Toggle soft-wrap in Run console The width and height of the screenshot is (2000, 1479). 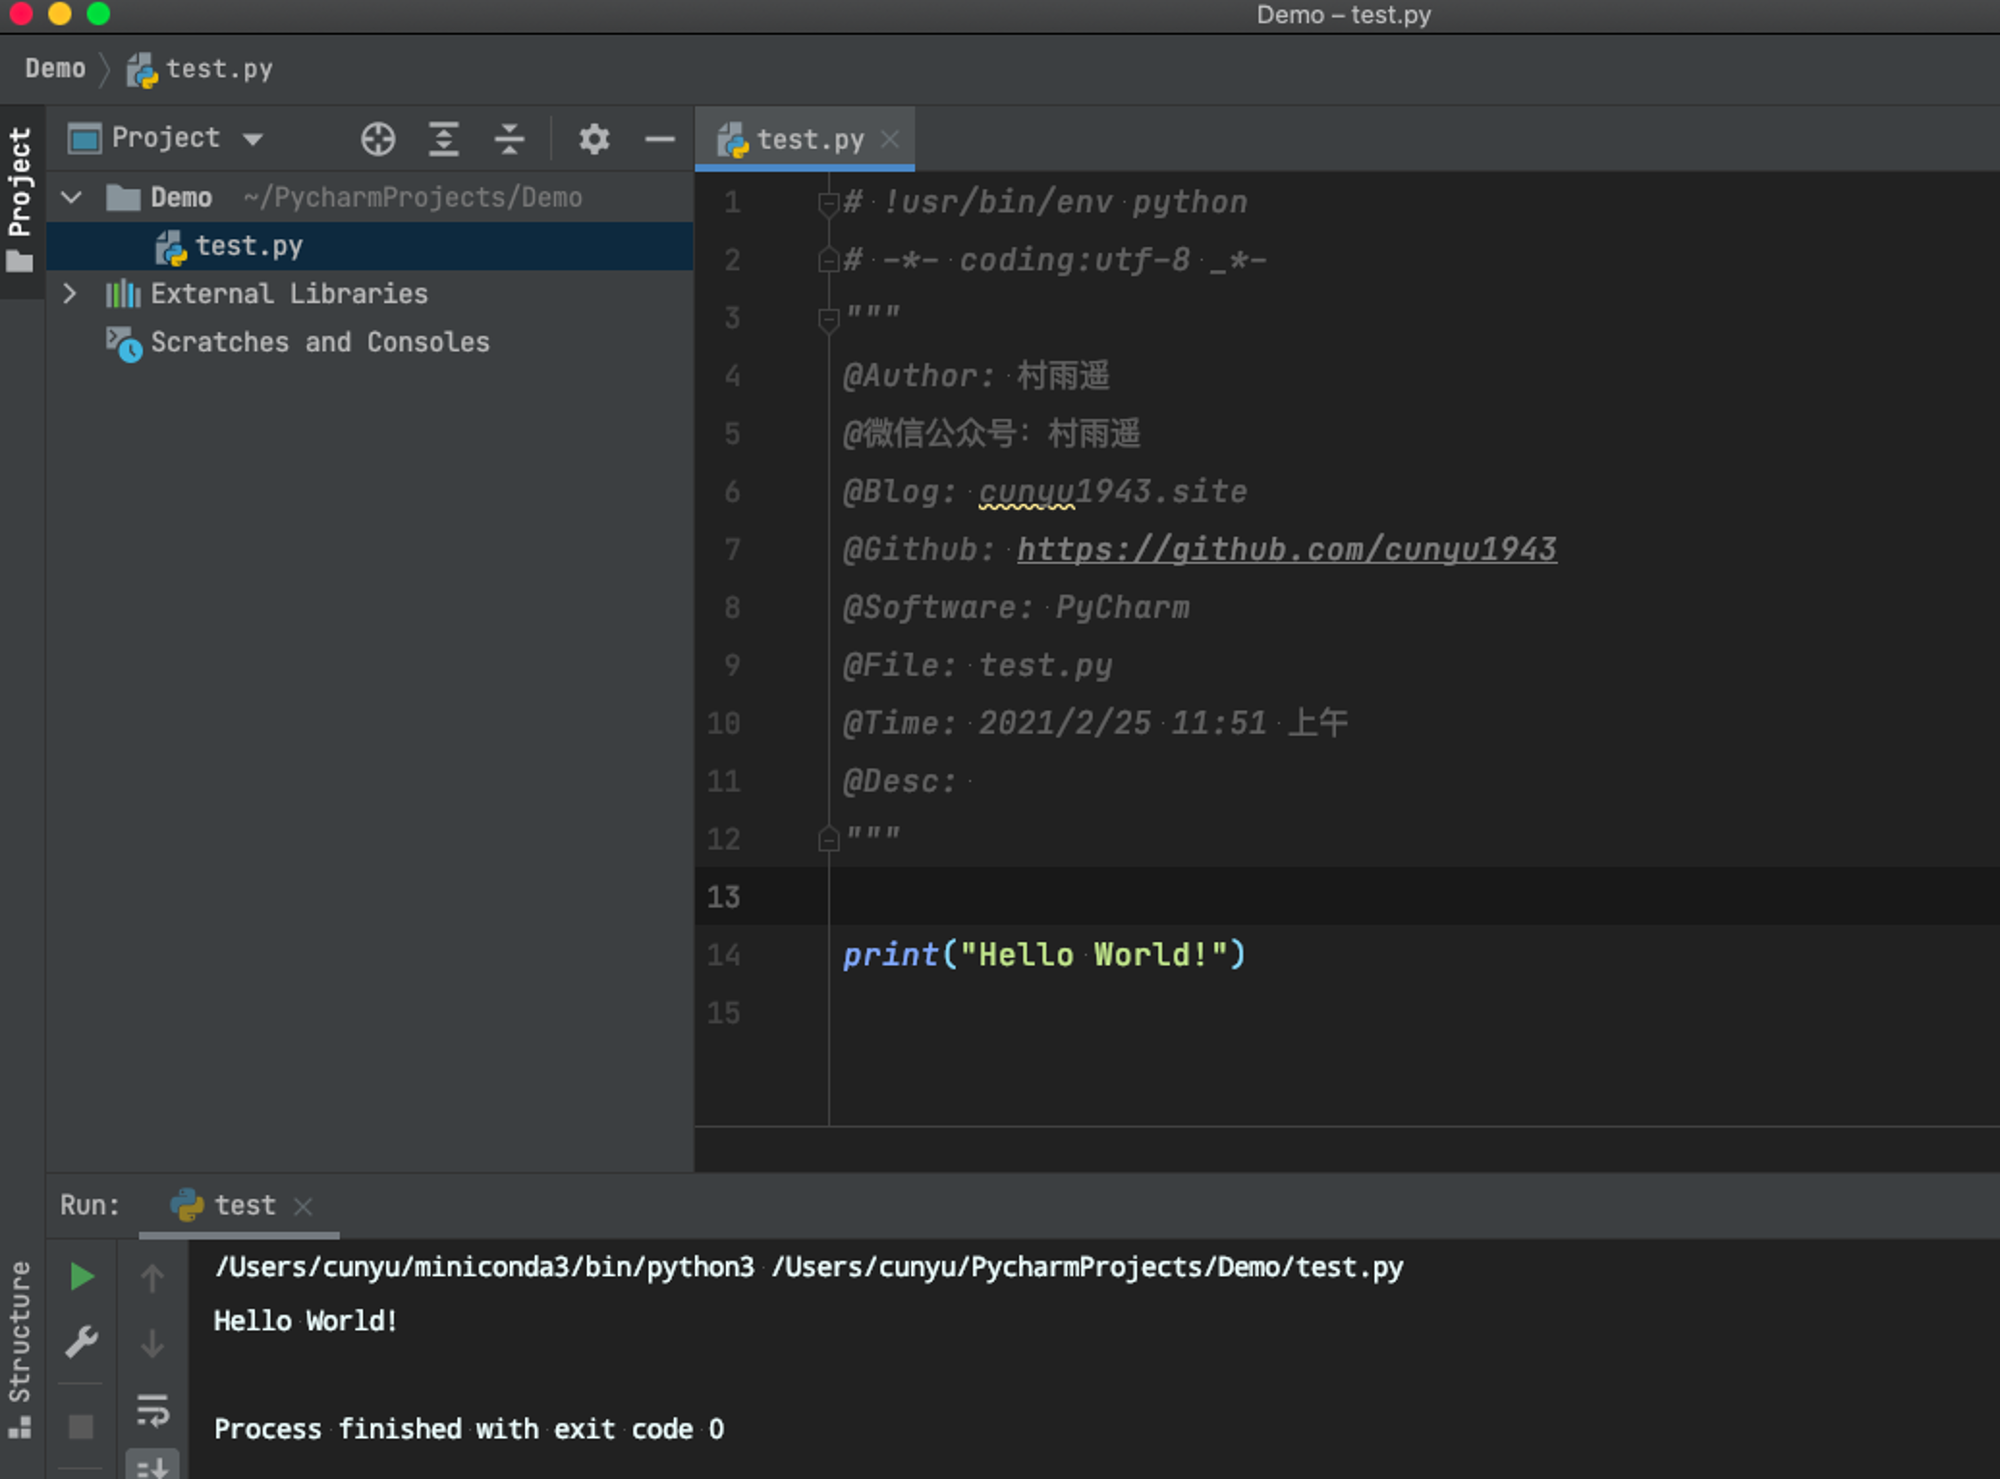(x=152, y=1410)
